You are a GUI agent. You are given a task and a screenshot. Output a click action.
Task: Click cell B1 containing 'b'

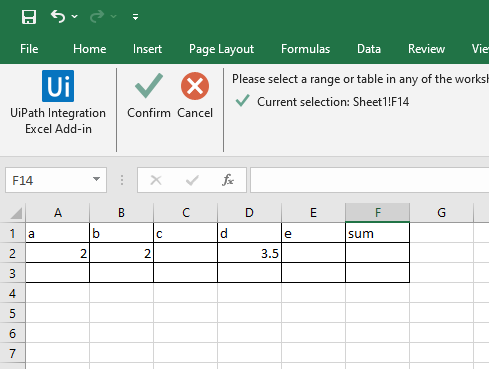(x=121, y=233)
